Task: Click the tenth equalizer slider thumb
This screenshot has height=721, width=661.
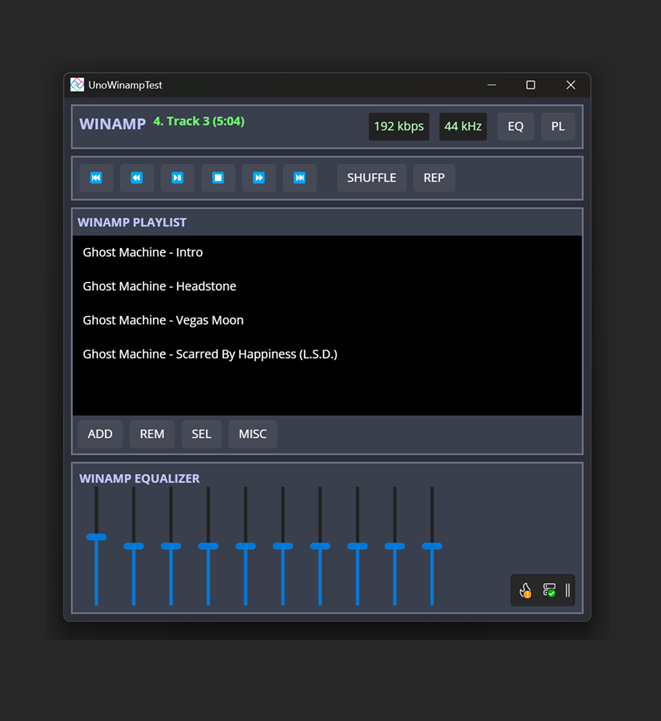Action: (x=432, y=546)
